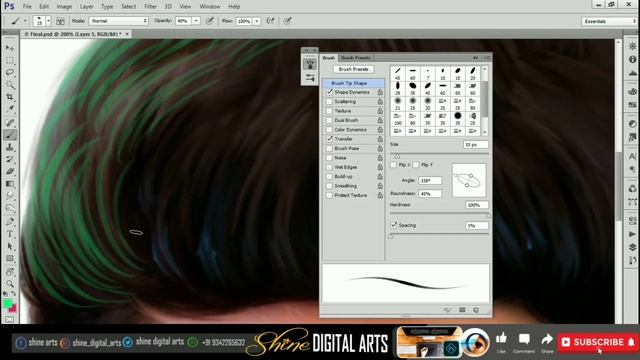Select the Clone Stamp tool
This screenshot has height=360, width=640.
point(10,147)
